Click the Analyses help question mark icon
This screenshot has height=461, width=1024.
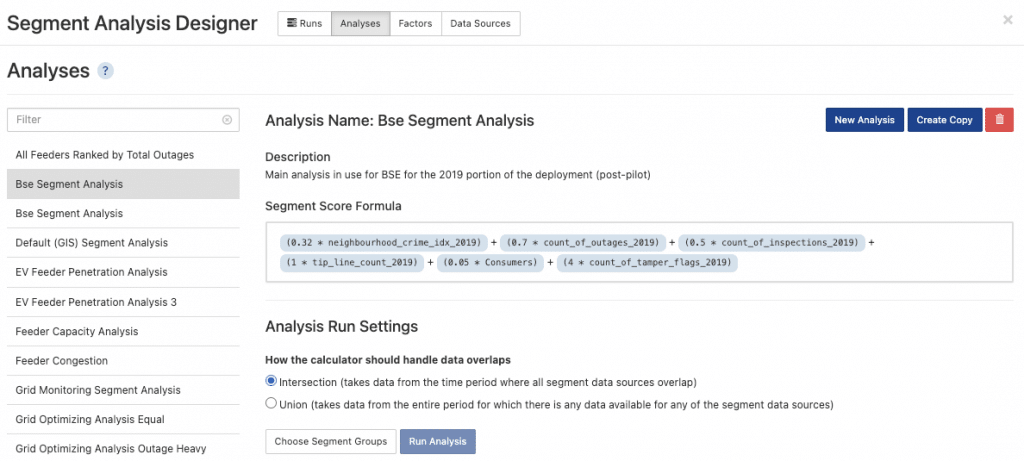click(x=105, y=71)
